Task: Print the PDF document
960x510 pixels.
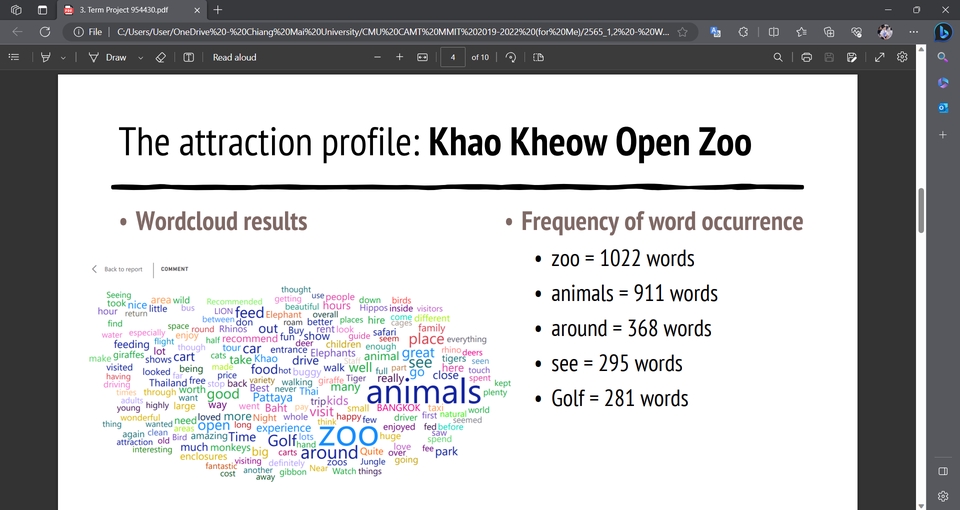Action: pos(806,57)
